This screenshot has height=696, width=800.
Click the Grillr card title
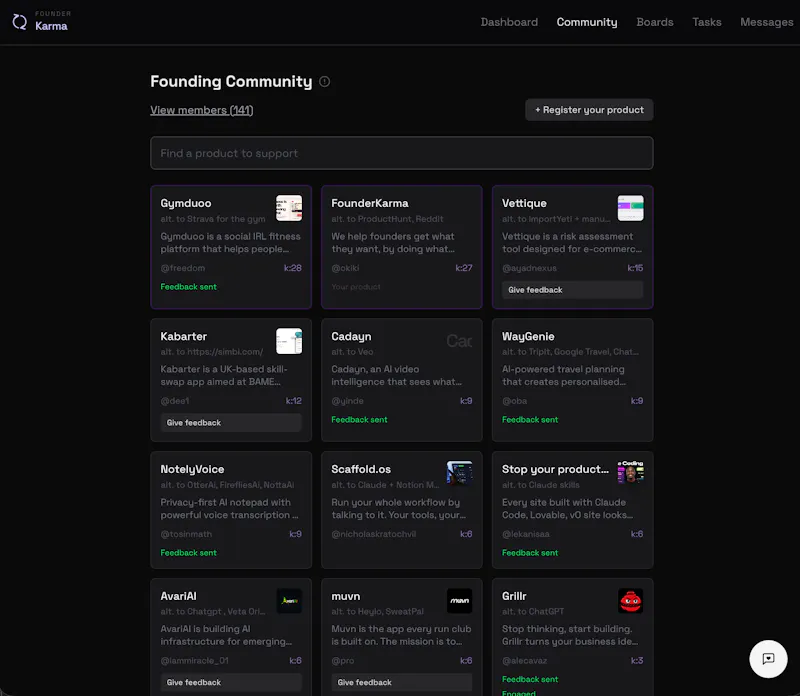point(514,596)
